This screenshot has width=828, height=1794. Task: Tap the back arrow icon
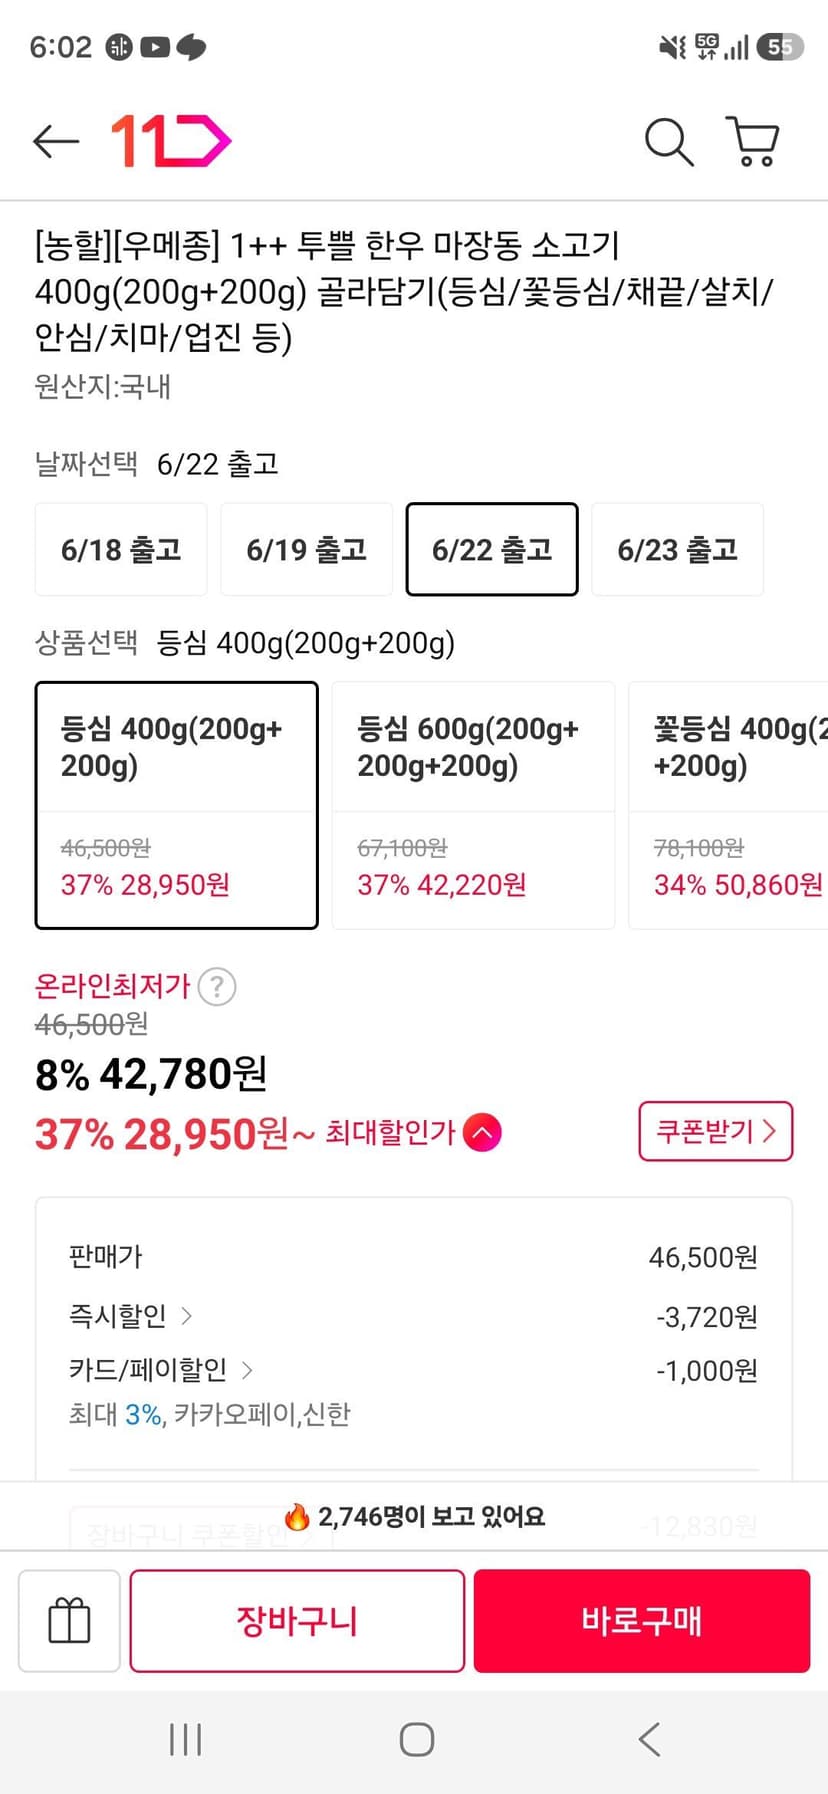coord(56,142)
